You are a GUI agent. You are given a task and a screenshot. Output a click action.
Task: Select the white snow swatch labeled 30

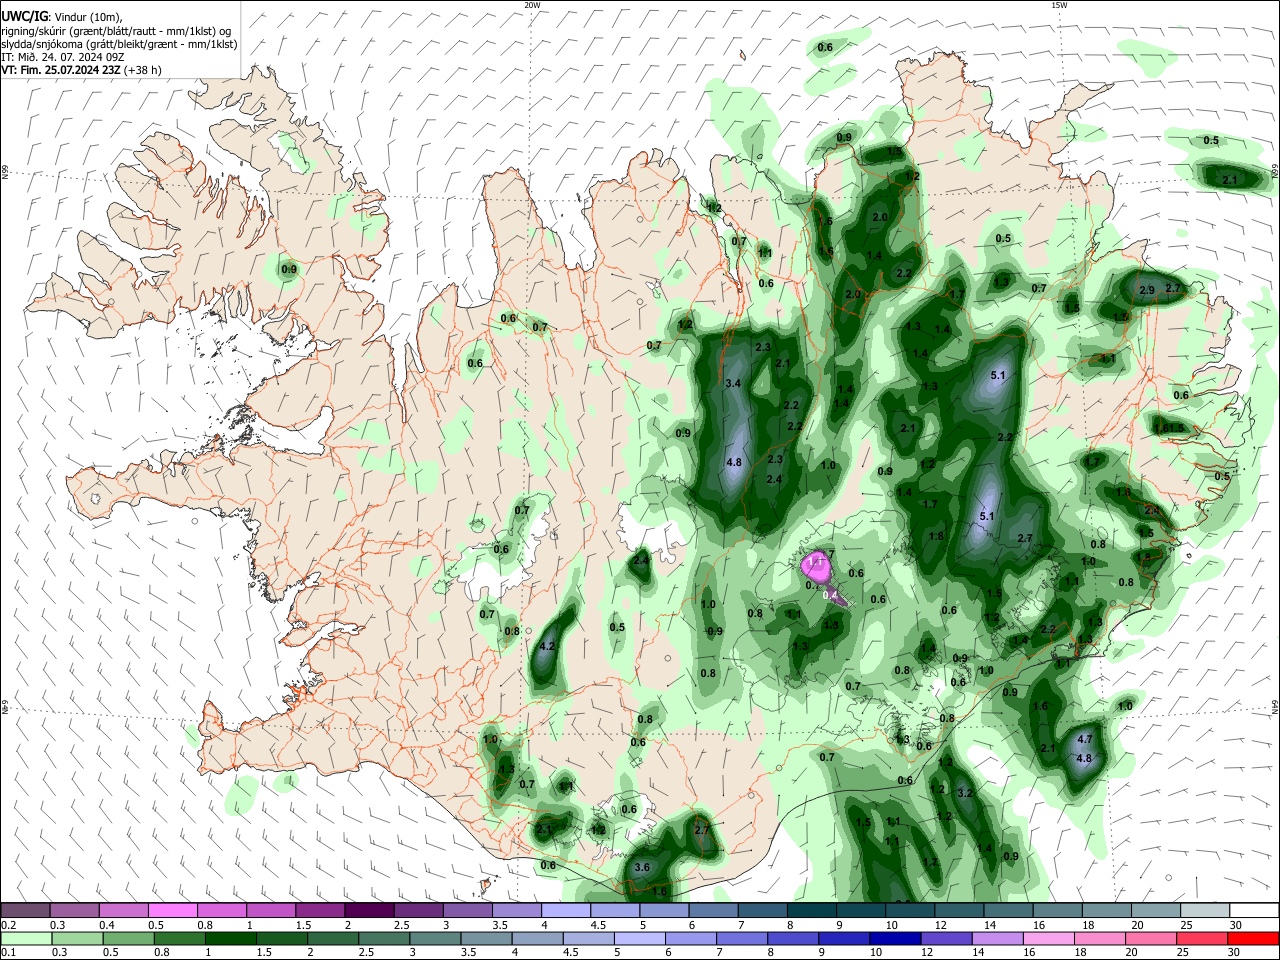point(1253,911)
